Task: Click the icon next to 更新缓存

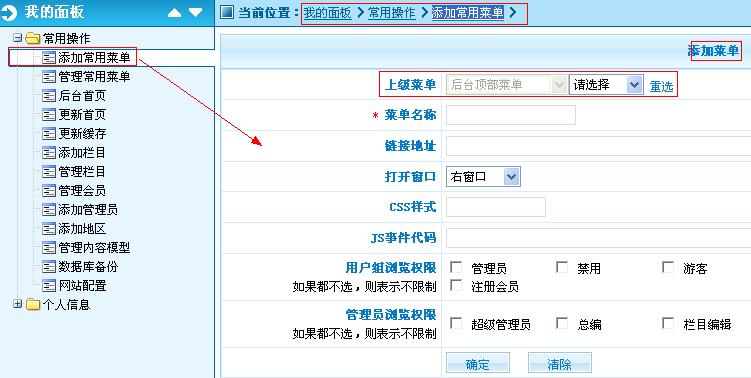Action: [x=49, y=134]
